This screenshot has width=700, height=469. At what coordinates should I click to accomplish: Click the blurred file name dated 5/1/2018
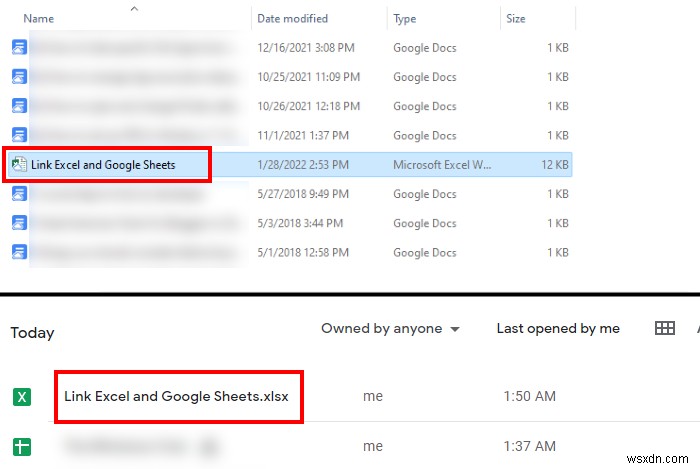pyautogui.click(x=134, y=253)
